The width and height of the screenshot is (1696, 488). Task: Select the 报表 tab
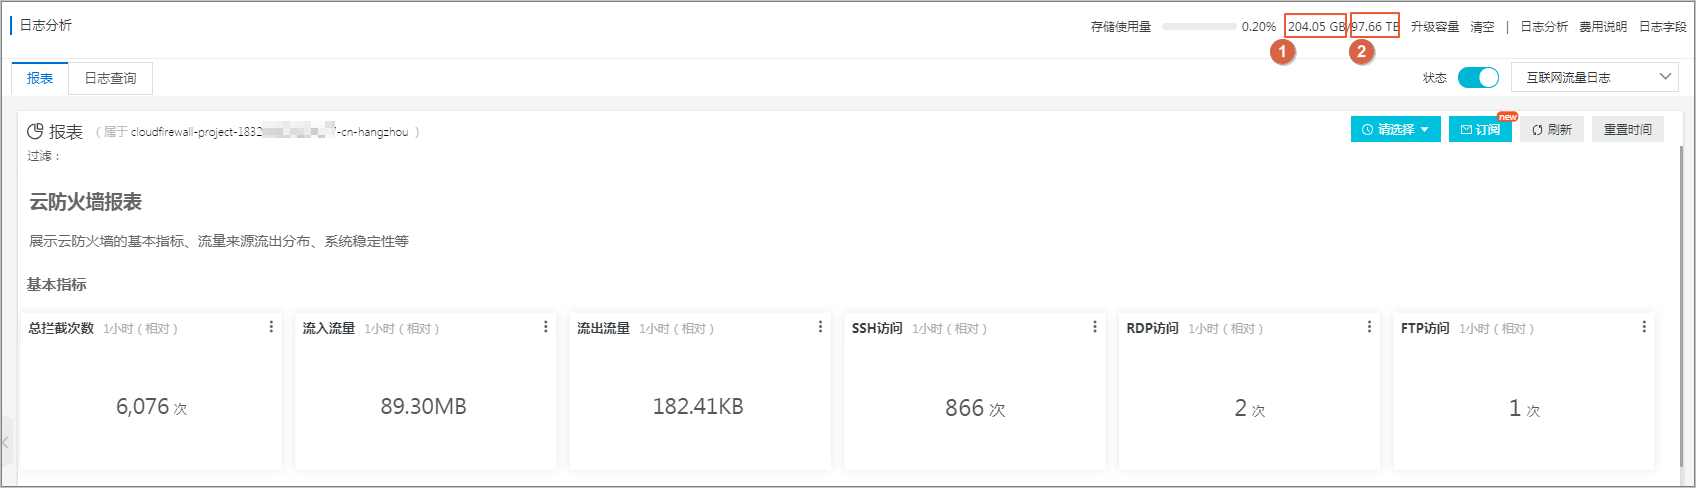pos(40,78)
